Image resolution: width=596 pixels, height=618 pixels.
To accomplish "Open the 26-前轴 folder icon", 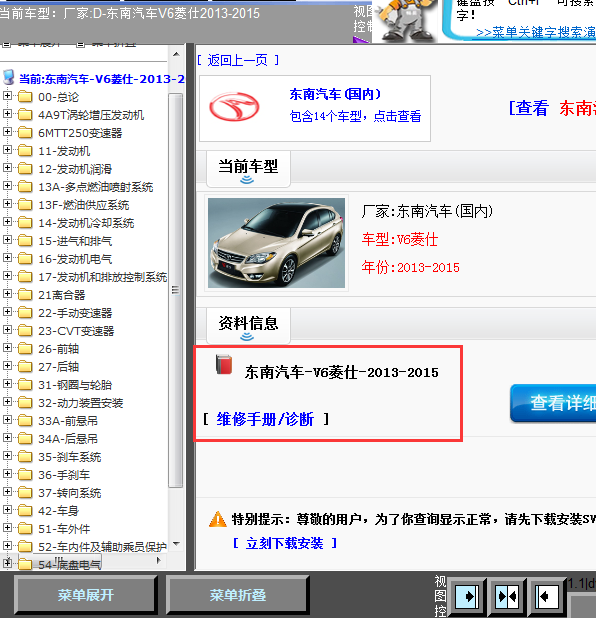I will pos(25,348).
